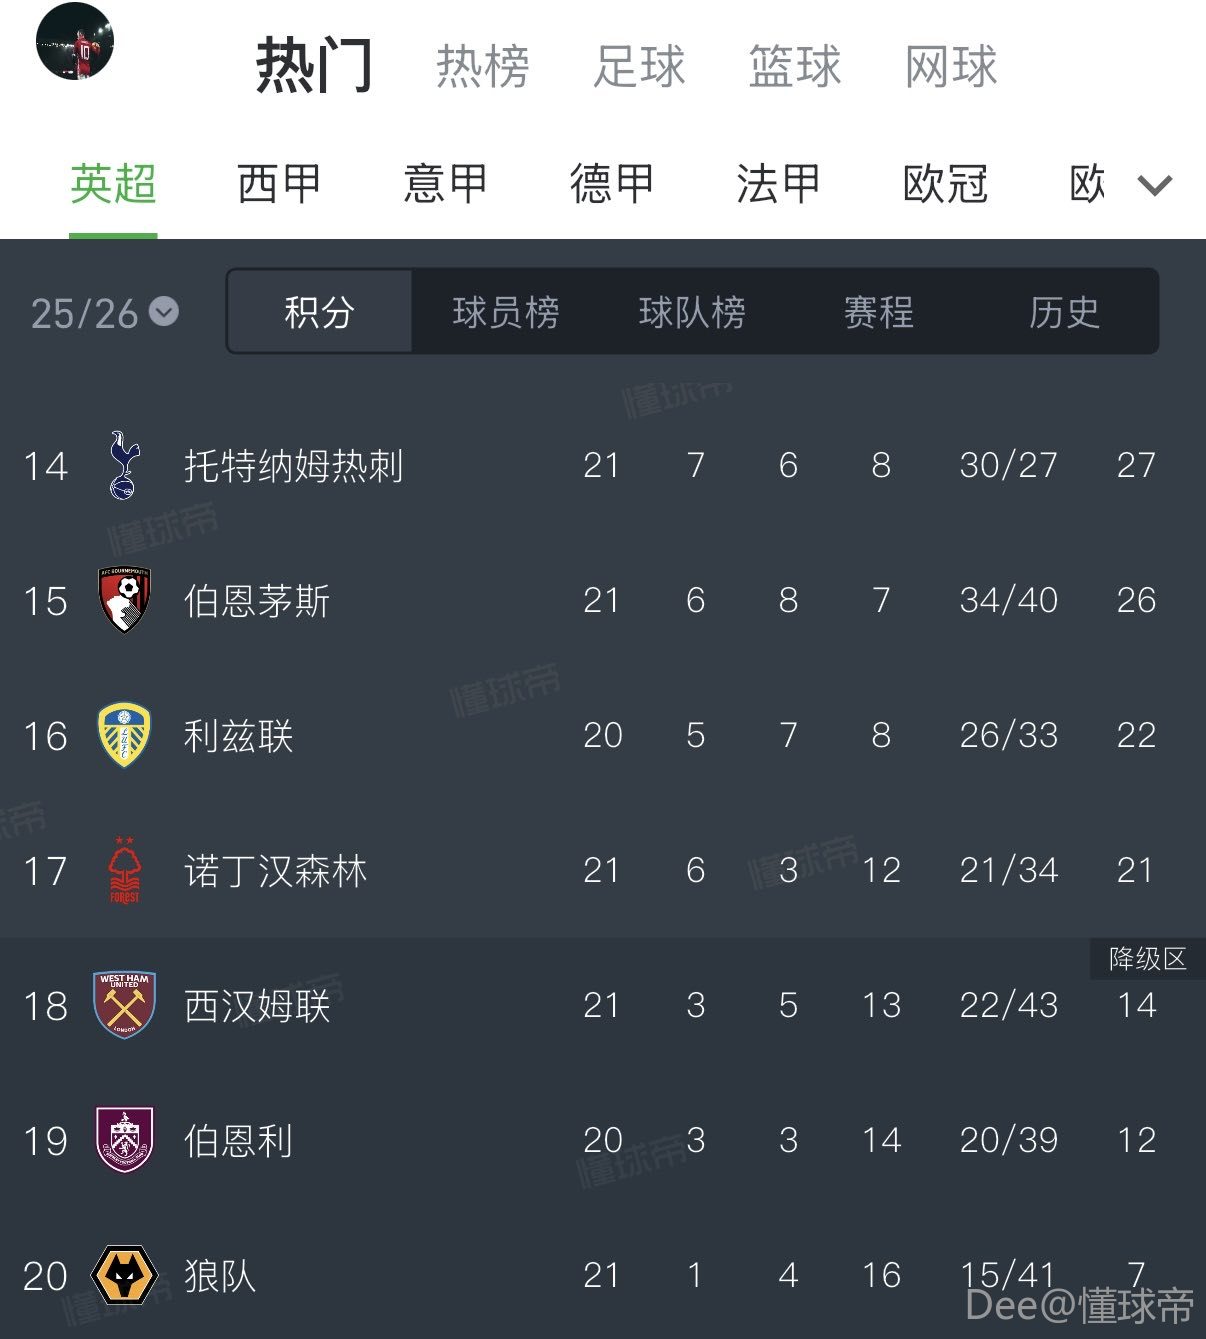
Task: Open the 伯恩利 team name
Action: [x=238, y=1140]
